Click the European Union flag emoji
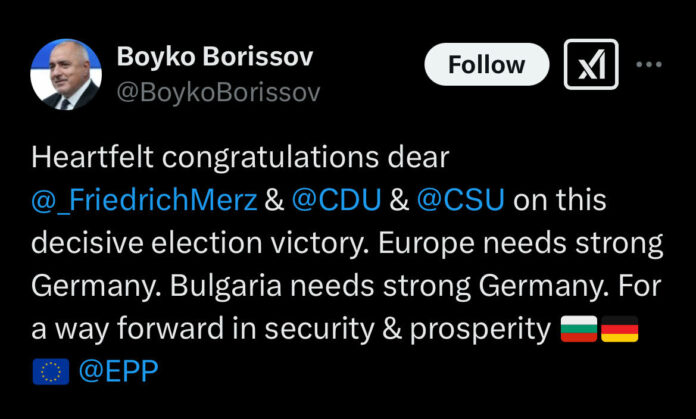 pos(50,371)
